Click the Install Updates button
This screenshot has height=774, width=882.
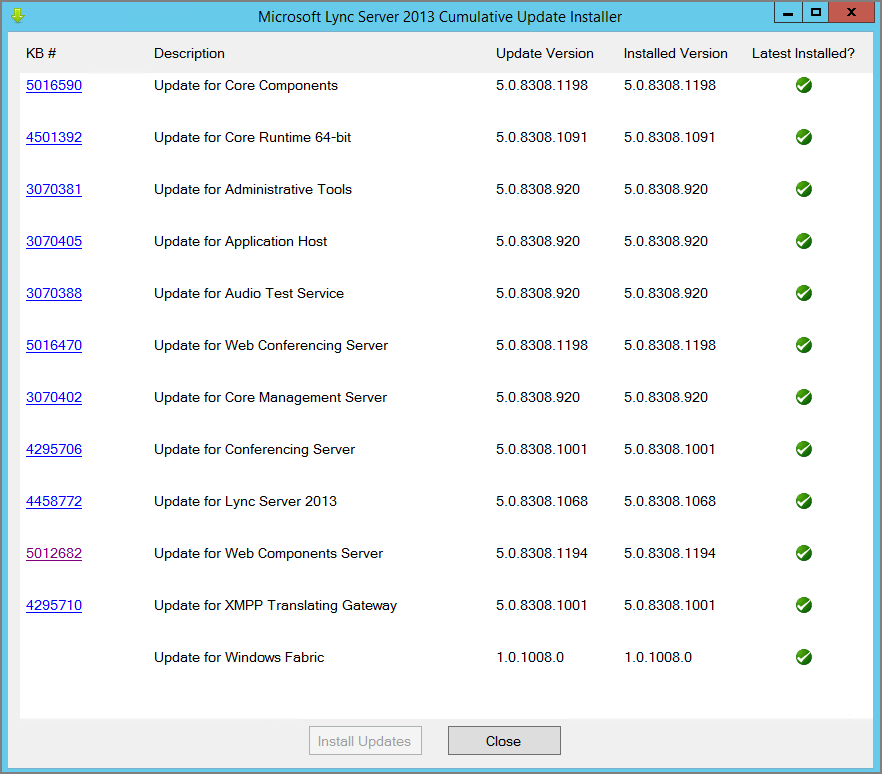tap(365, 741)
